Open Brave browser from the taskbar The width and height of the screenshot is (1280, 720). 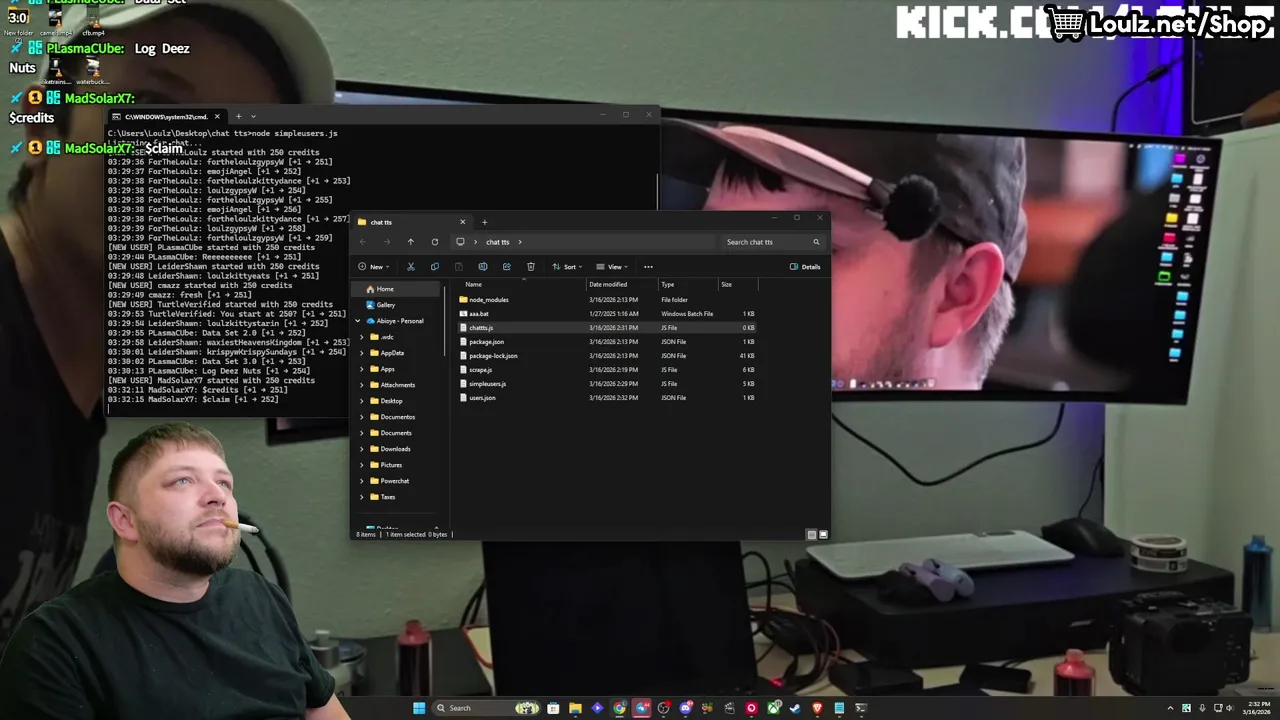point(817,708)
